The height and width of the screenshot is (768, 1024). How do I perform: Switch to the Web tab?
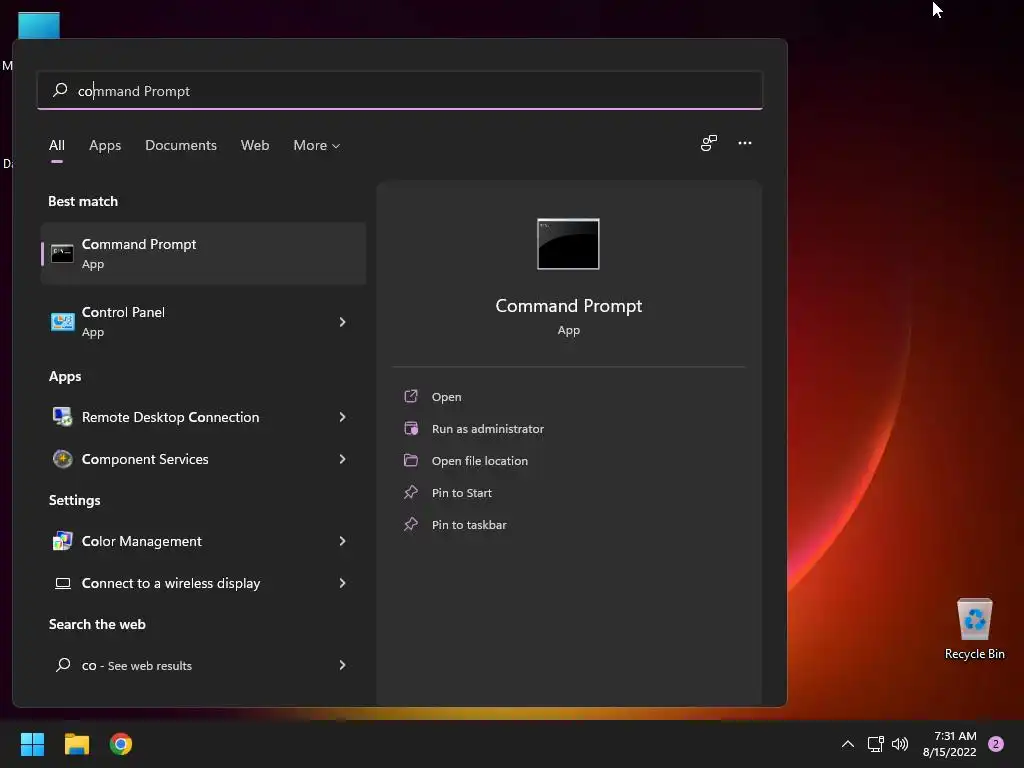pyautogui.click(x=255, y=145)
